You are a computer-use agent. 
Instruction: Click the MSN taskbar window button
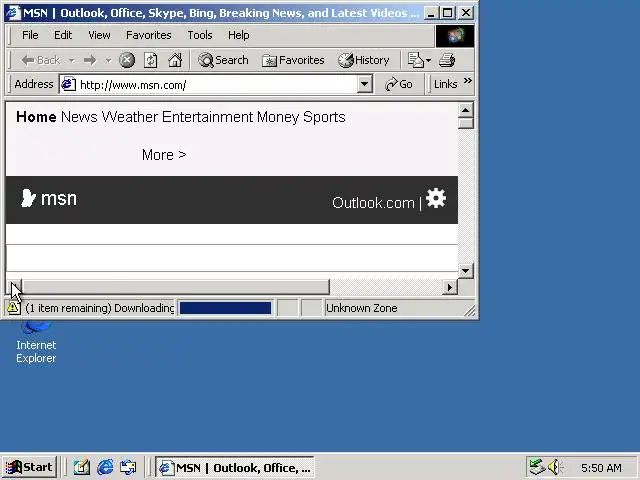pyautogui.click(x=235, y=467)
